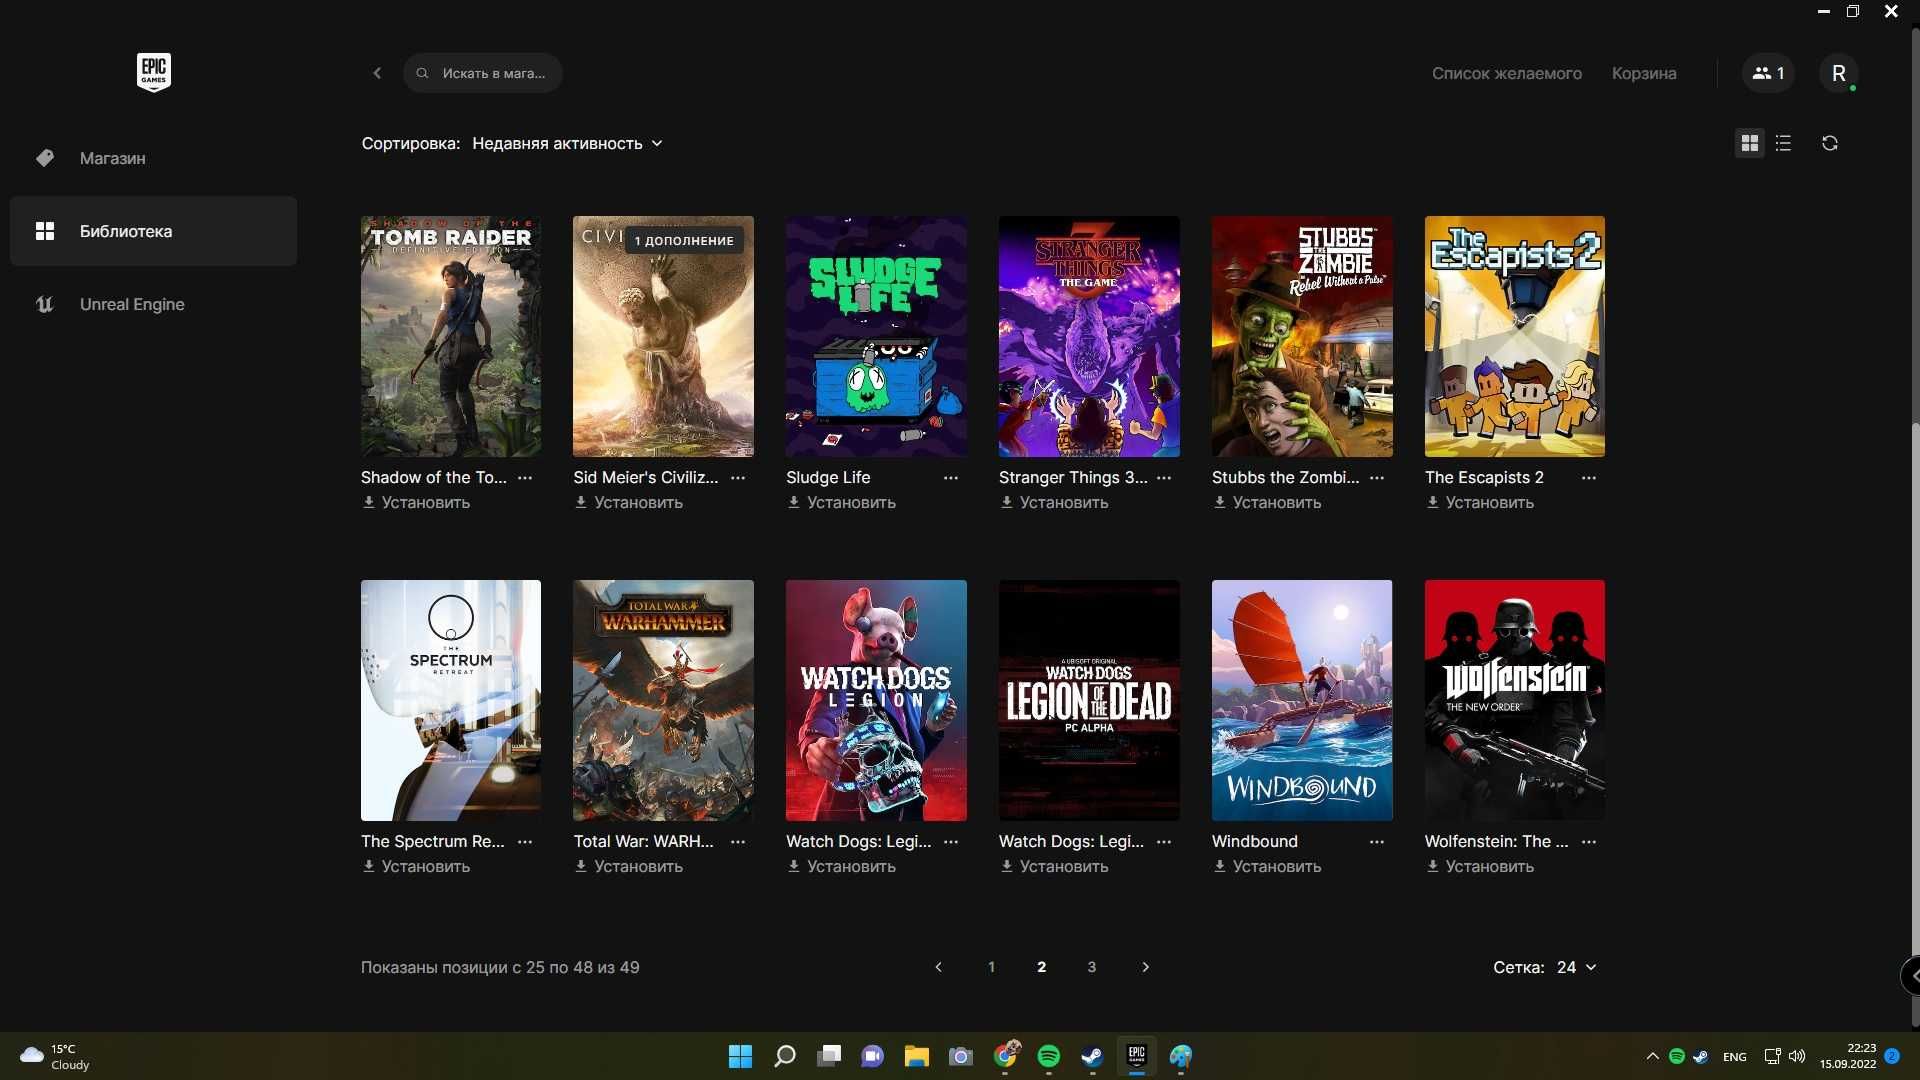Go to library page 3

(1091, 967)
